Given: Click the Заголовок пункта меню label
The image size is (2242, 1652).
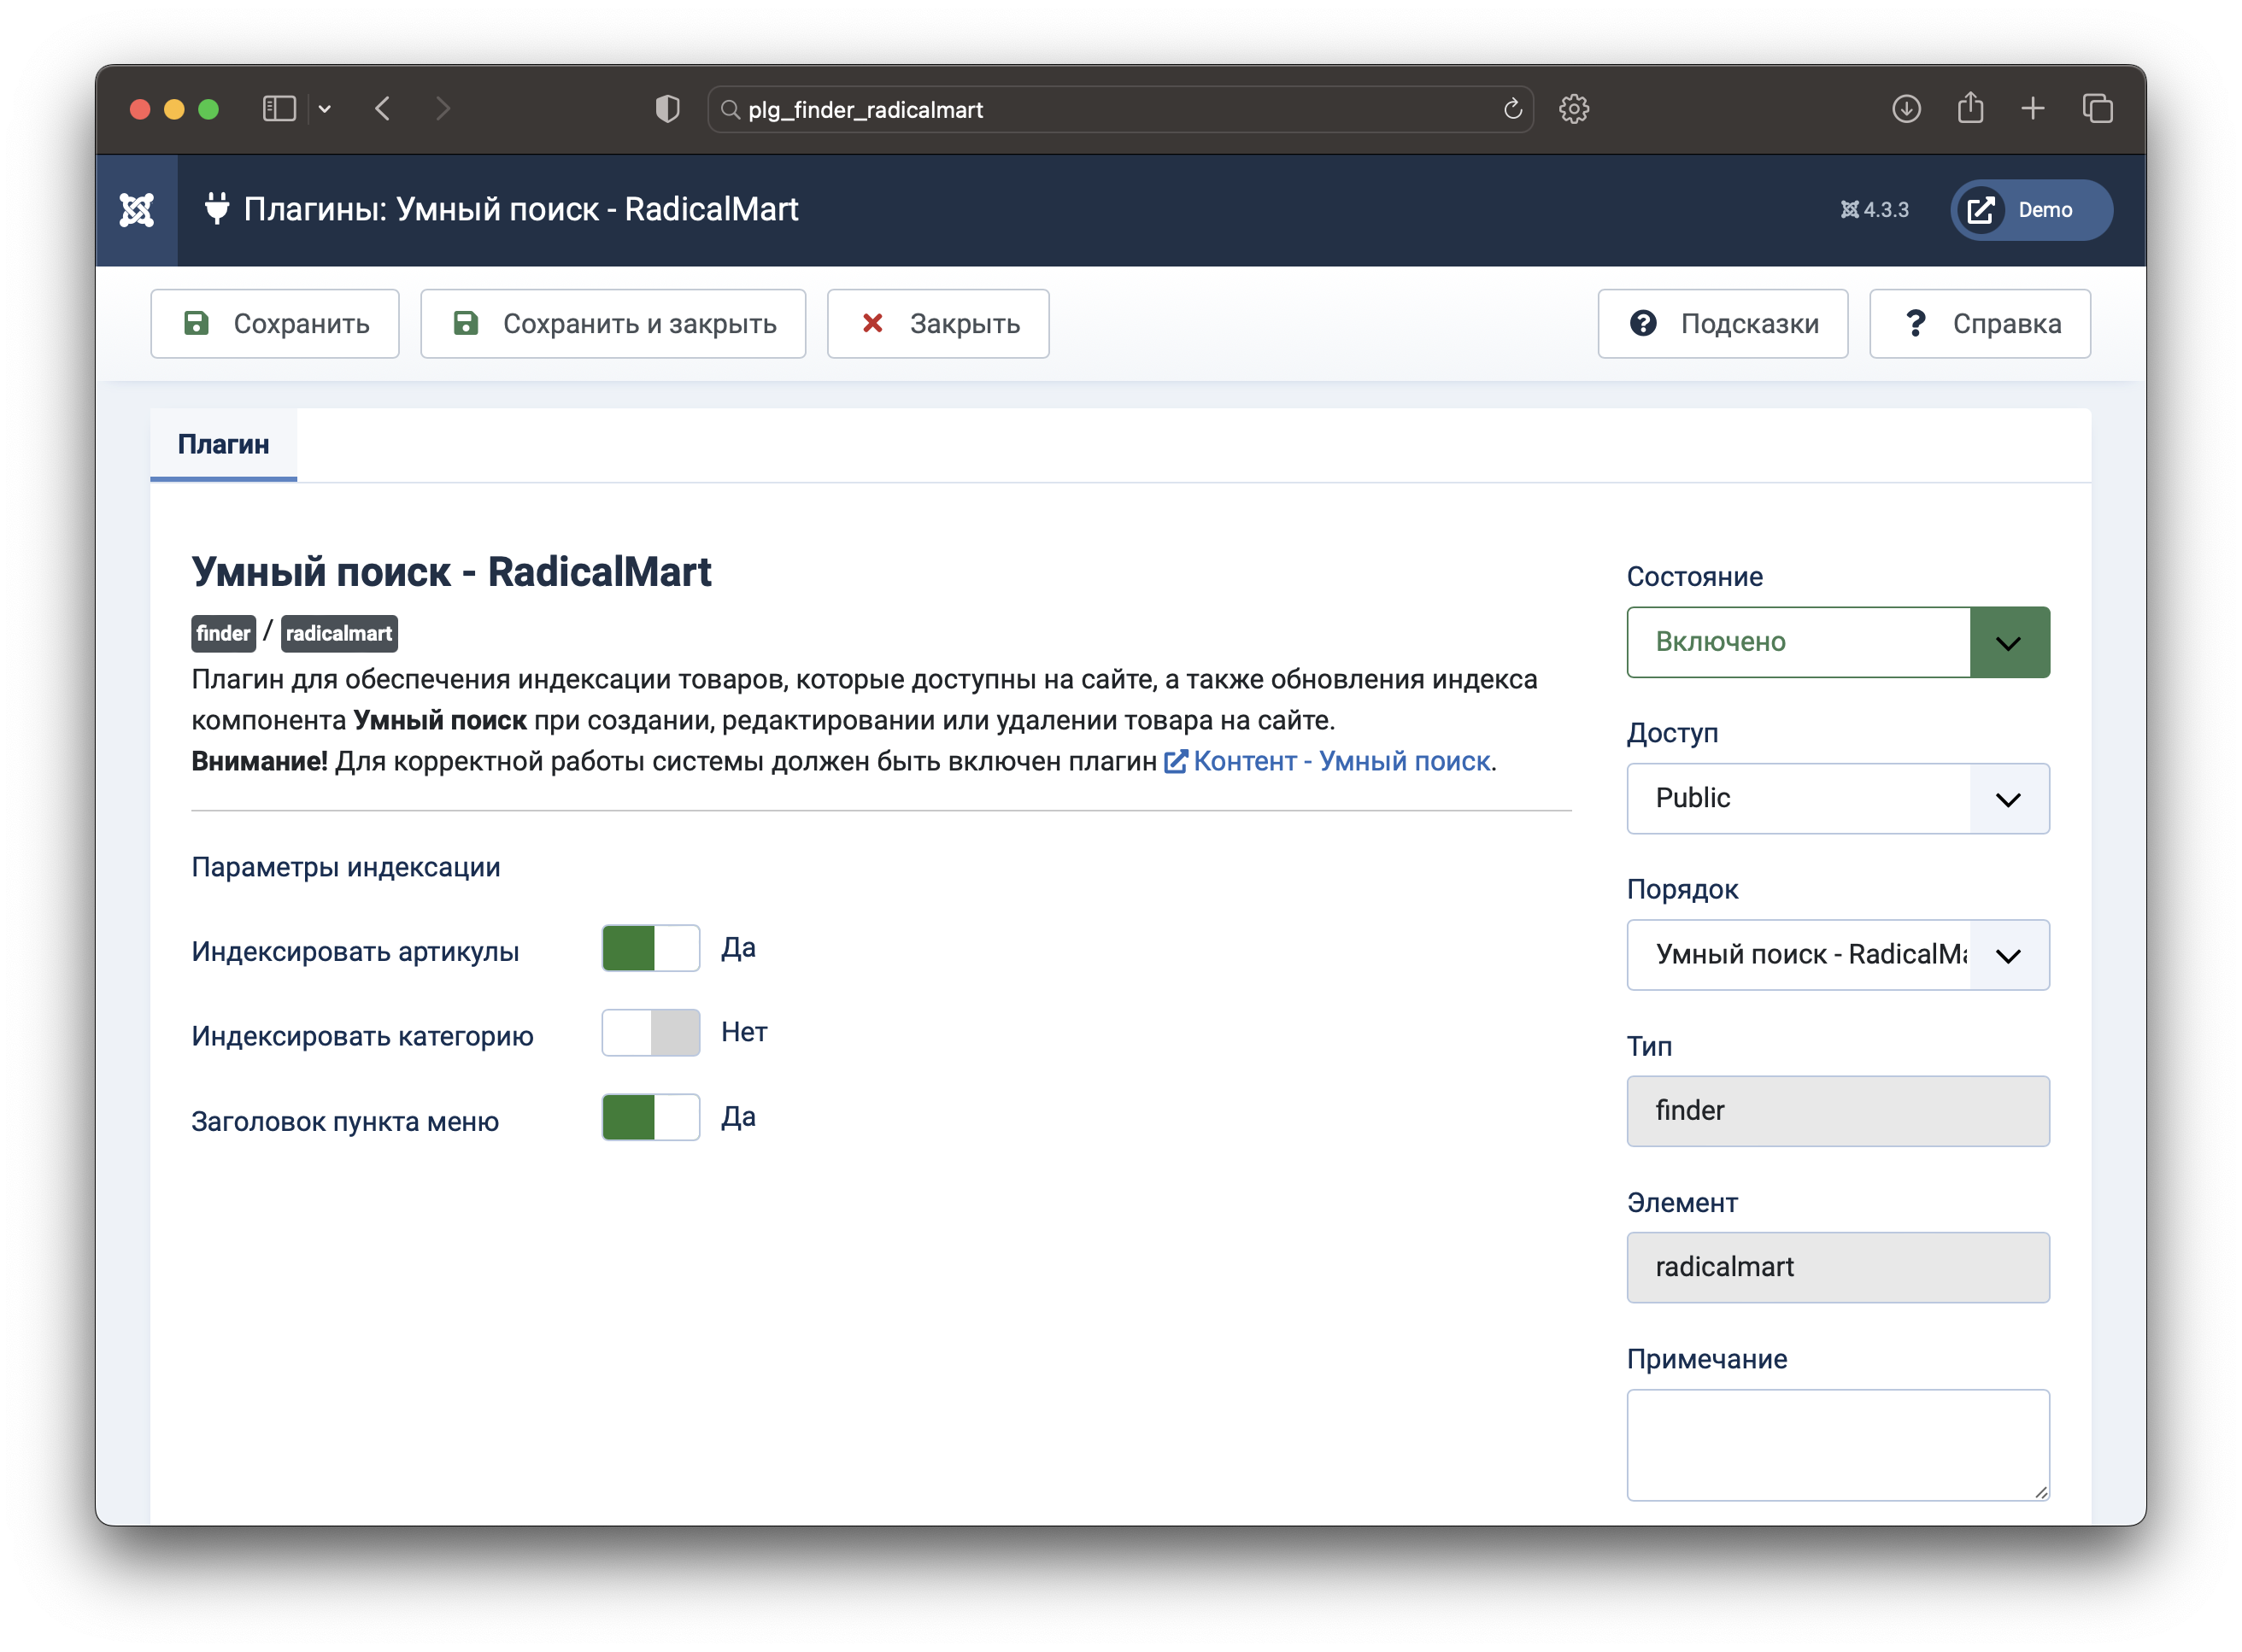Looking at the screenshot, I should coord(345,1121).
